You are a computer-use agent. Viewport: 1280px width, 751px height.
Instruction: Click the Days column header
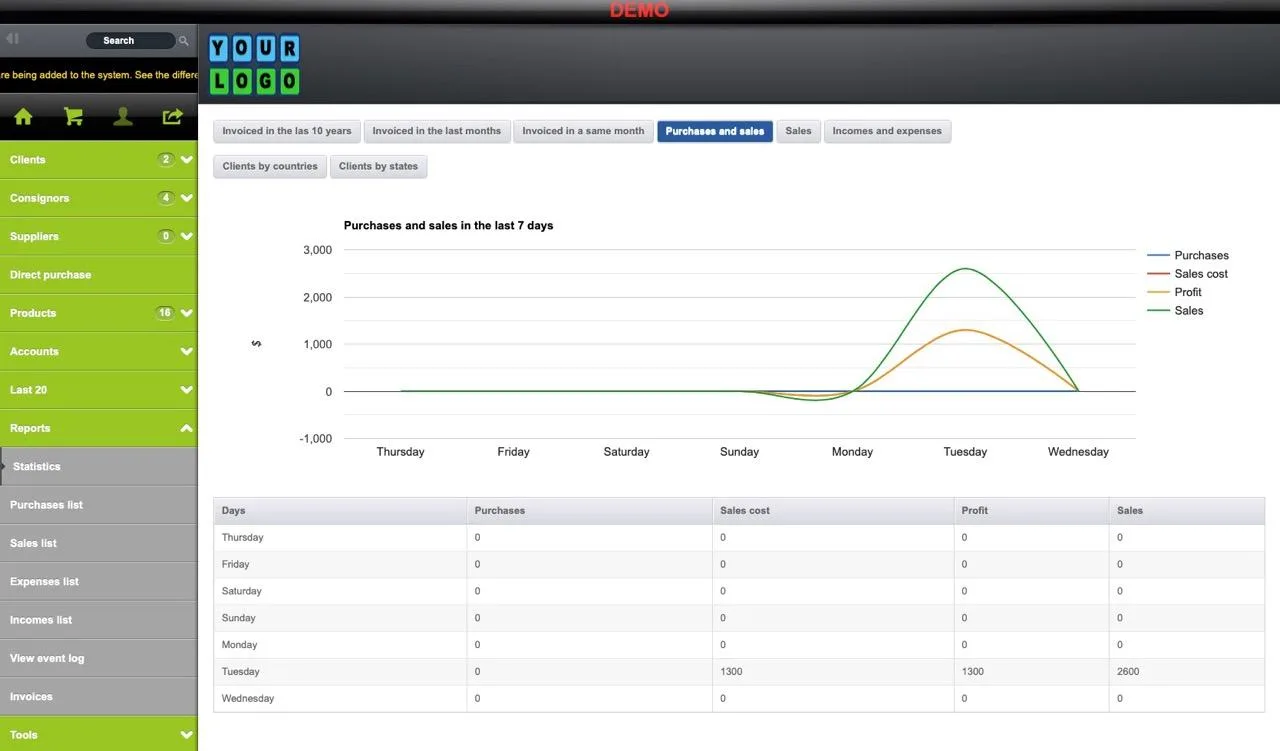coord(340,511)
